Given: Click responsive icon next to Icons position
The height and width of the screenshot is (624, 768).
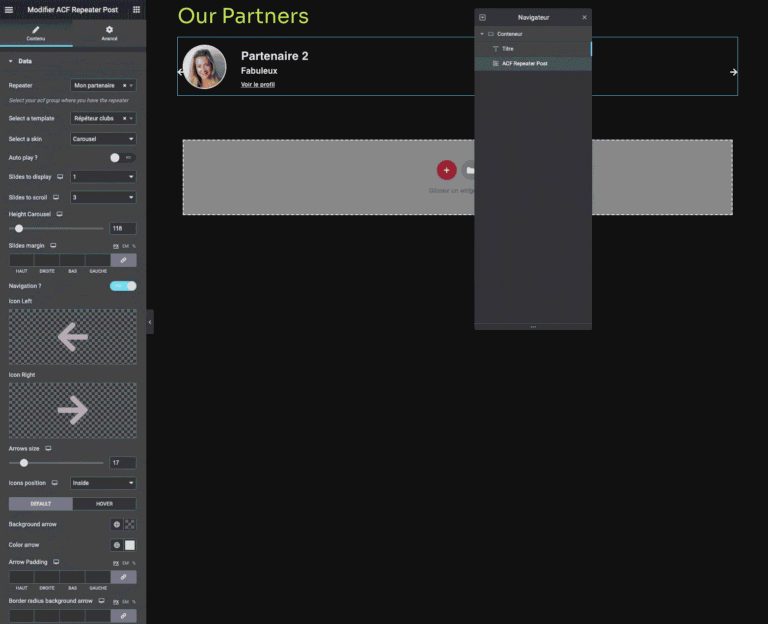Looking at the screenshot, I should coord(54,482).
